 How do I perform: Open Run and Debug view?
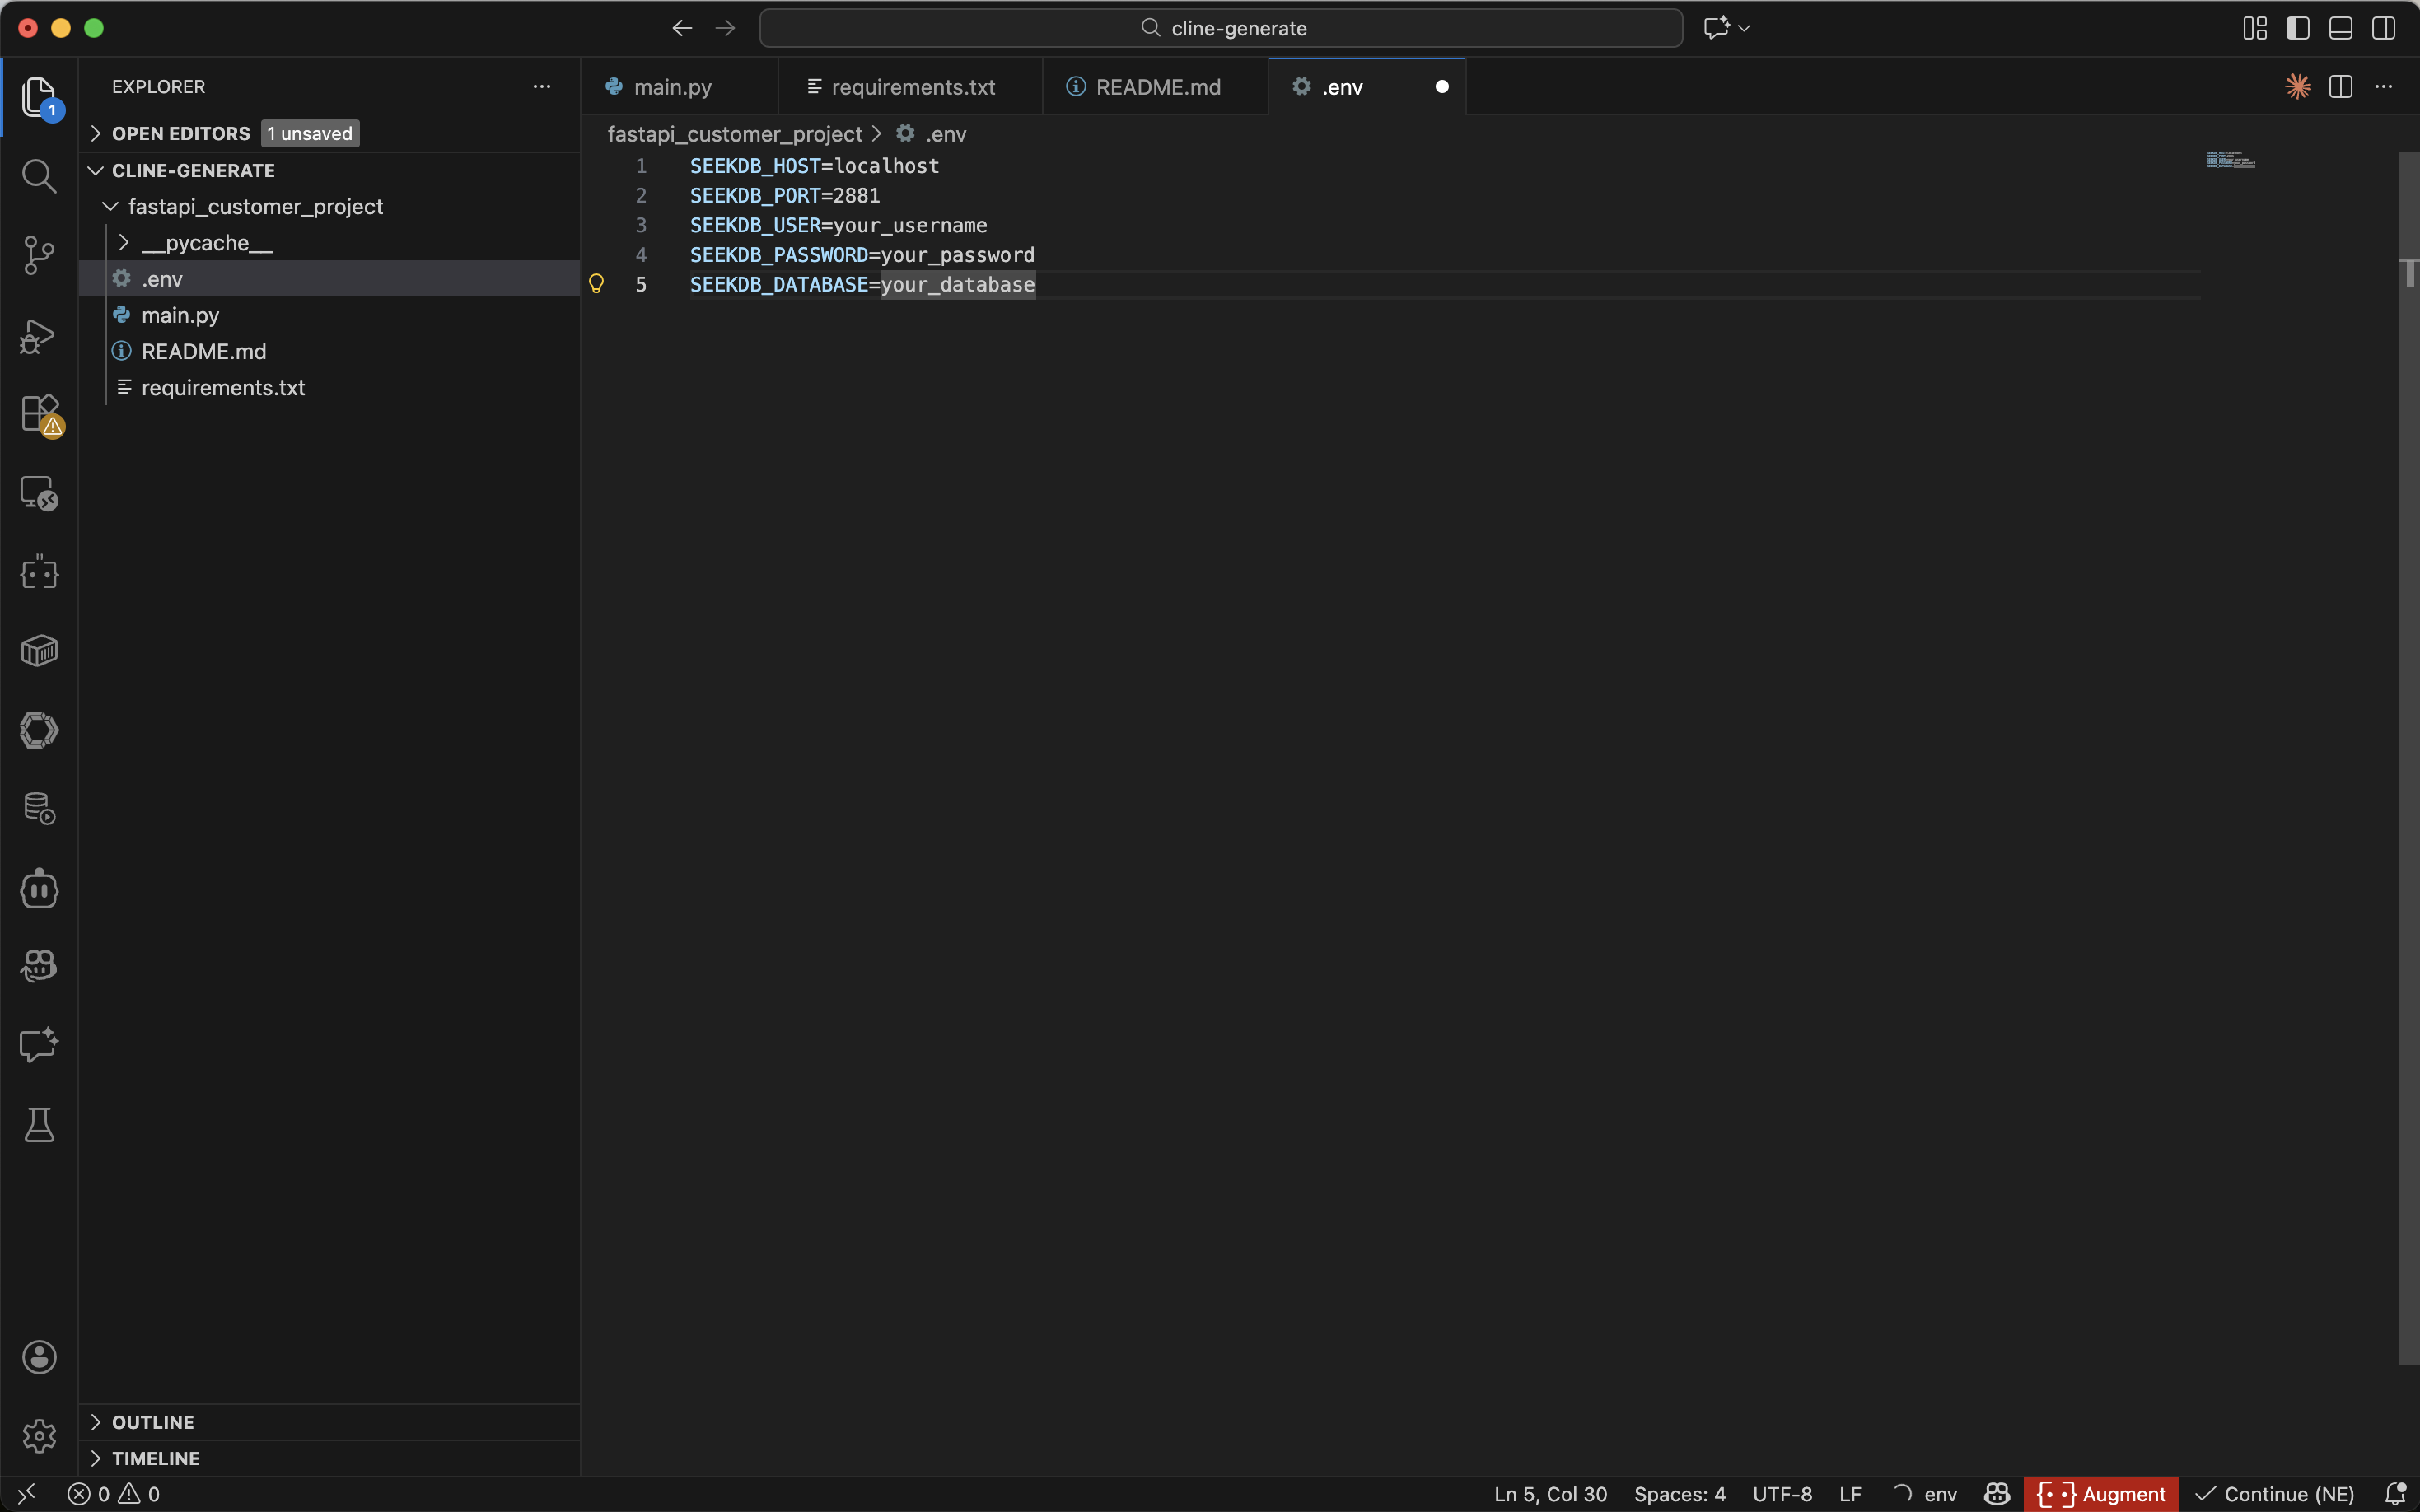click(38, 336)
